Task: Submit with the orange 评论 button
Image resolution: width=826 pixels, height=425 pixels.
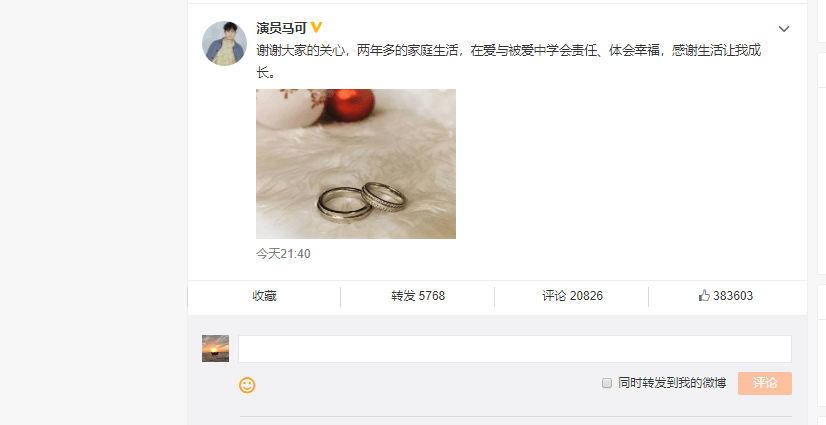Action: [x=765, y=383]
